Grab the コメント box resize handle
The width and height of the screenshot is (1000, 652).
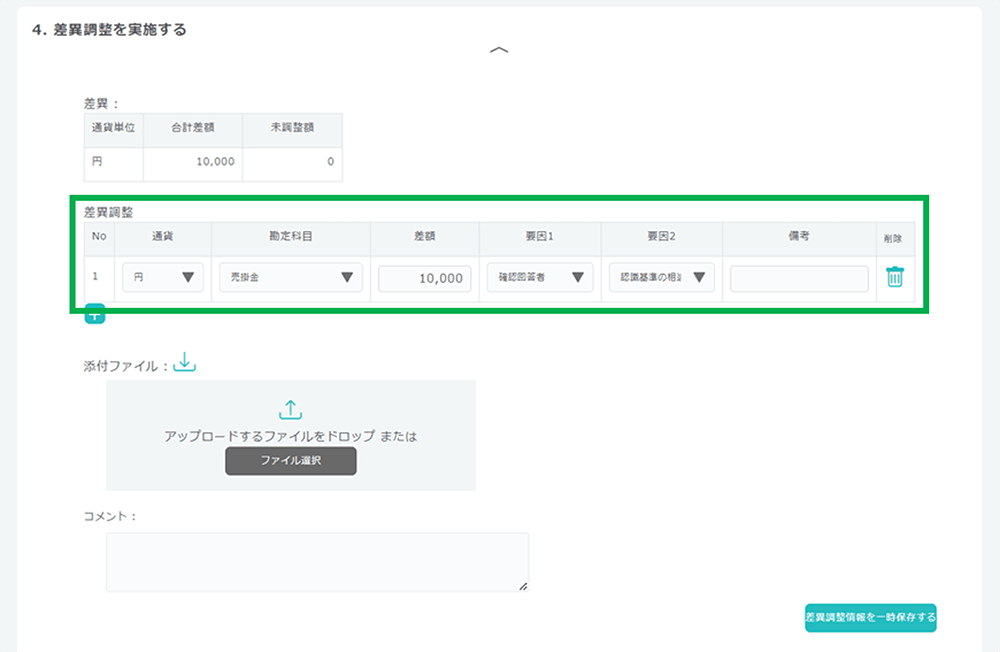(523, 586)
